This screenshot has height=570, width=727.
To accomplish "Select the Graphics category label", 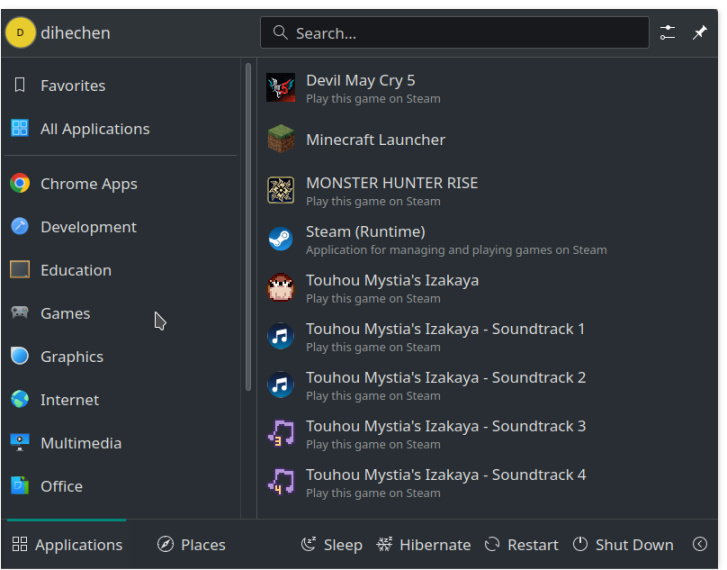I will click(x=72, y=357).
